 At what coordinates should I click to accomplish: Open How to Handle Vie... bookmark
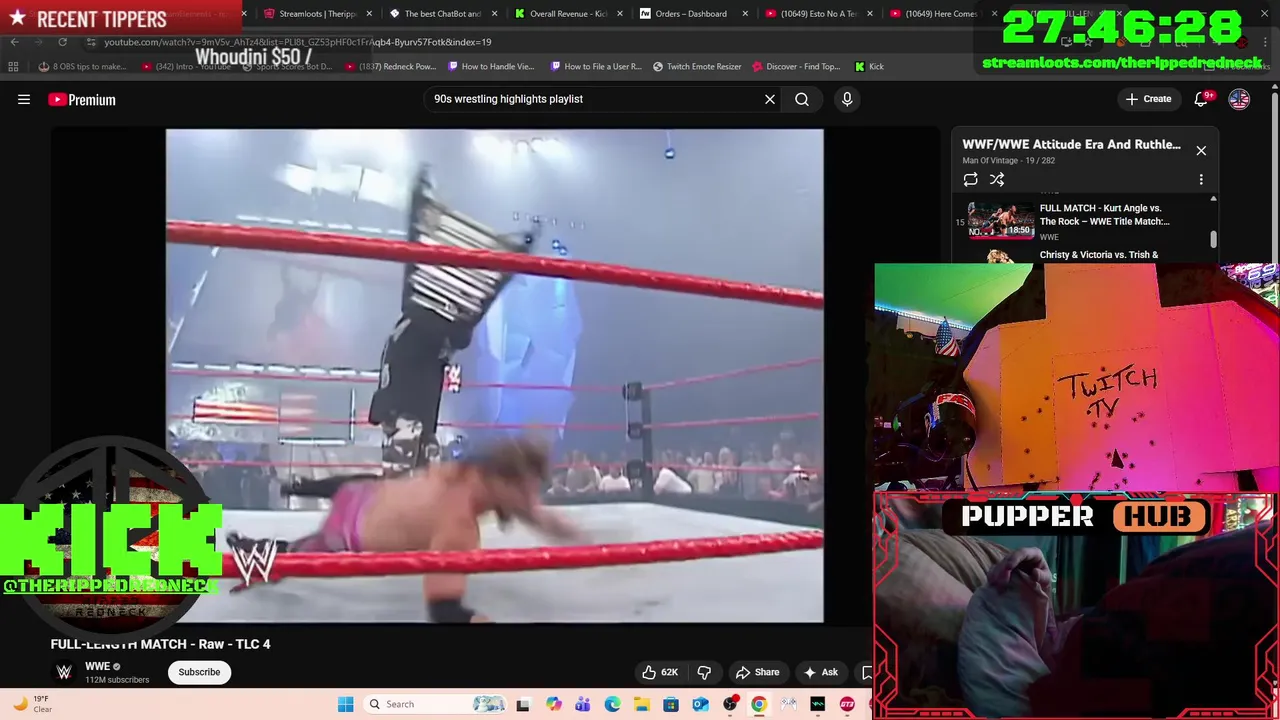[491, 67]
